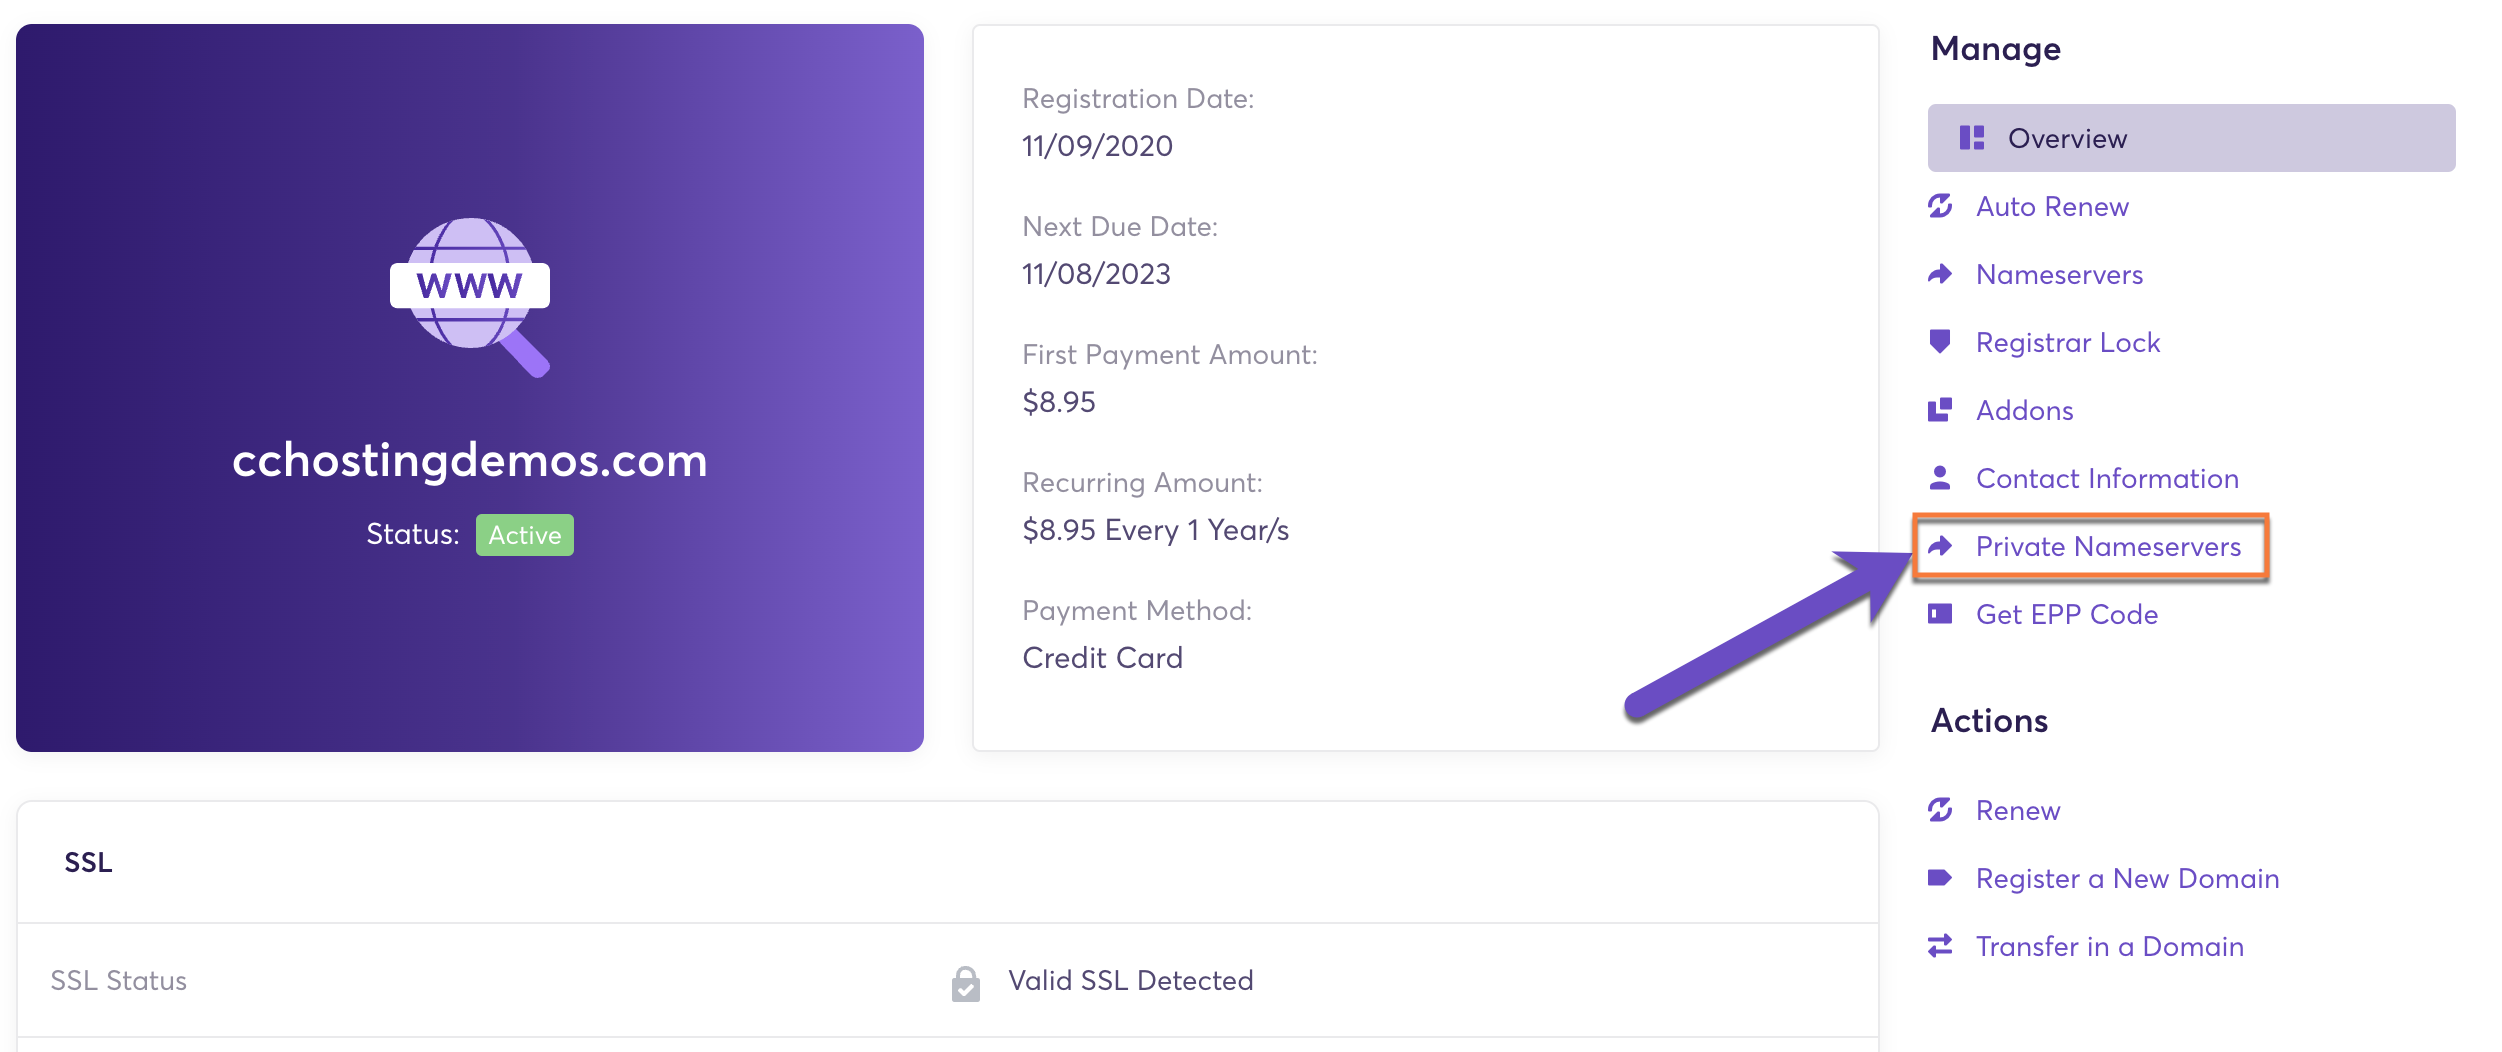Click the Register a New Domain link

pyautogui.click(x=2127, y=878)
